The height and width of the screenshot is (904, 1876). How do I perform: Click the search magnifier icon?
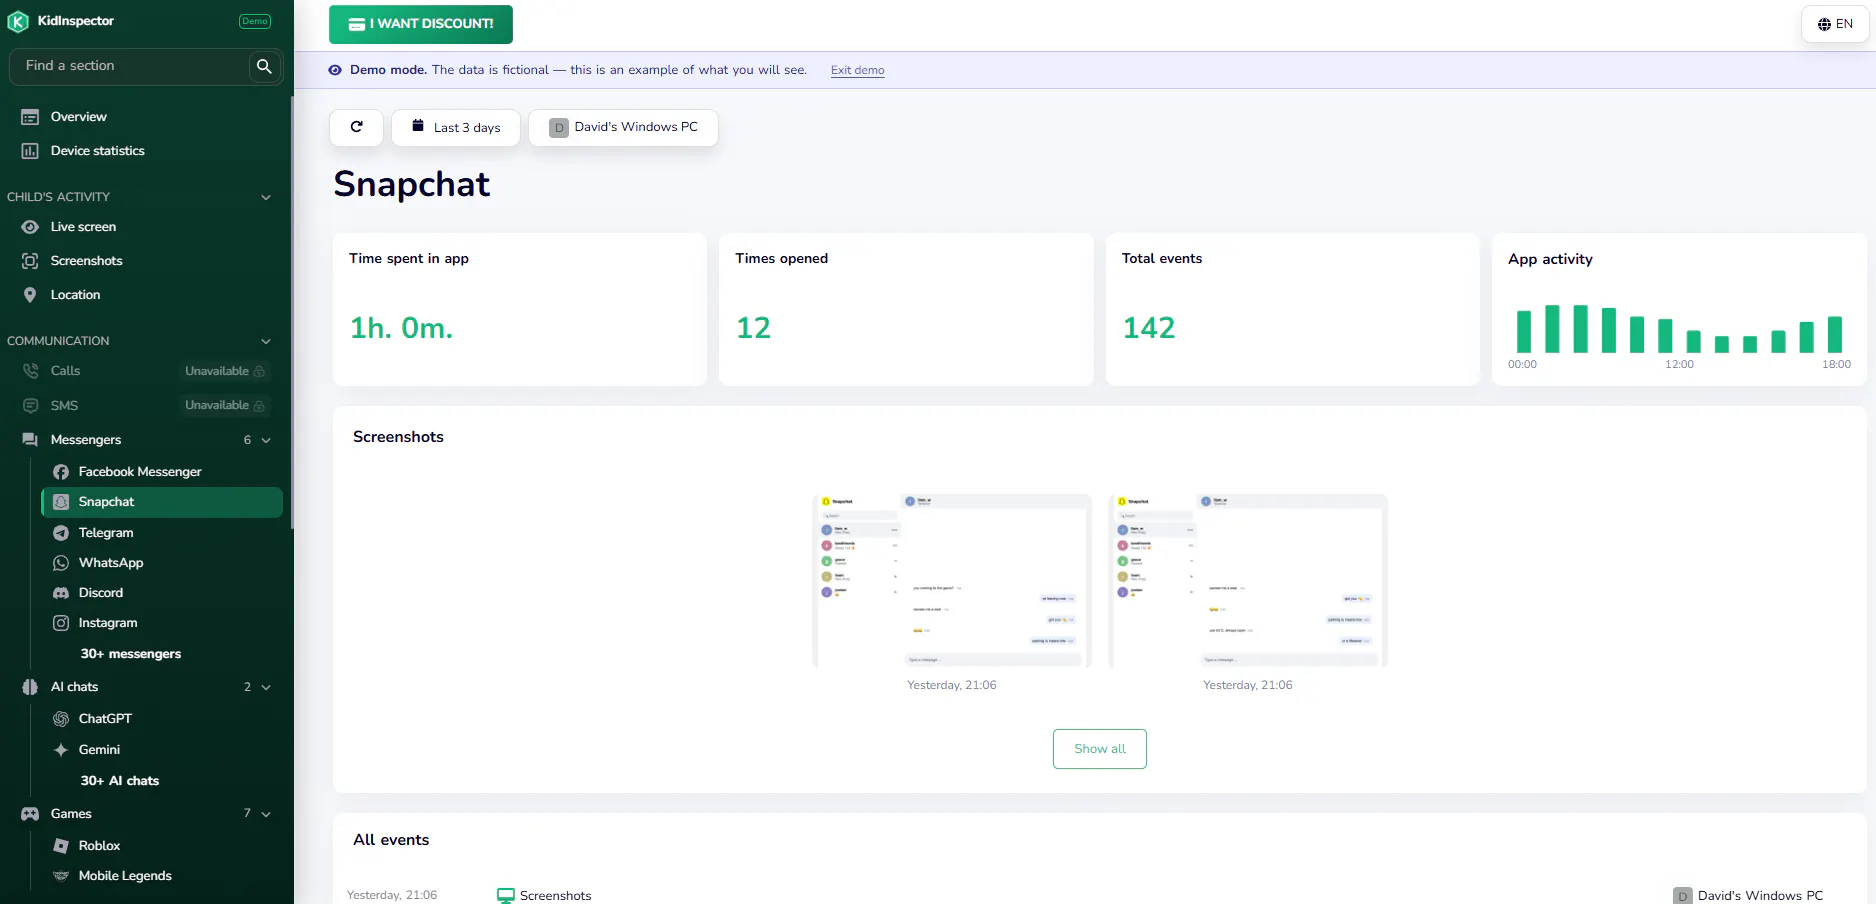(x=264, y=66)
